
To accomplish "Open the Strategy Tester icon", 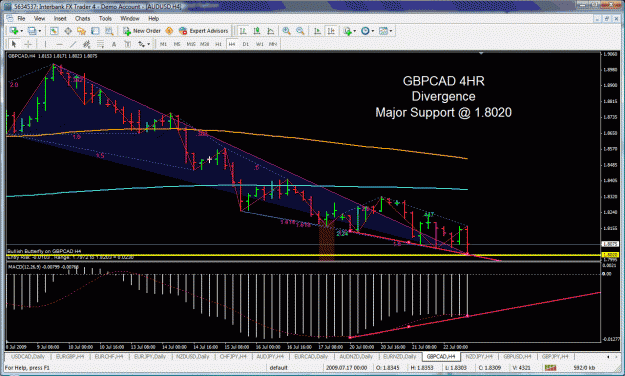I will pyautogui.click(x=109, y=31).
